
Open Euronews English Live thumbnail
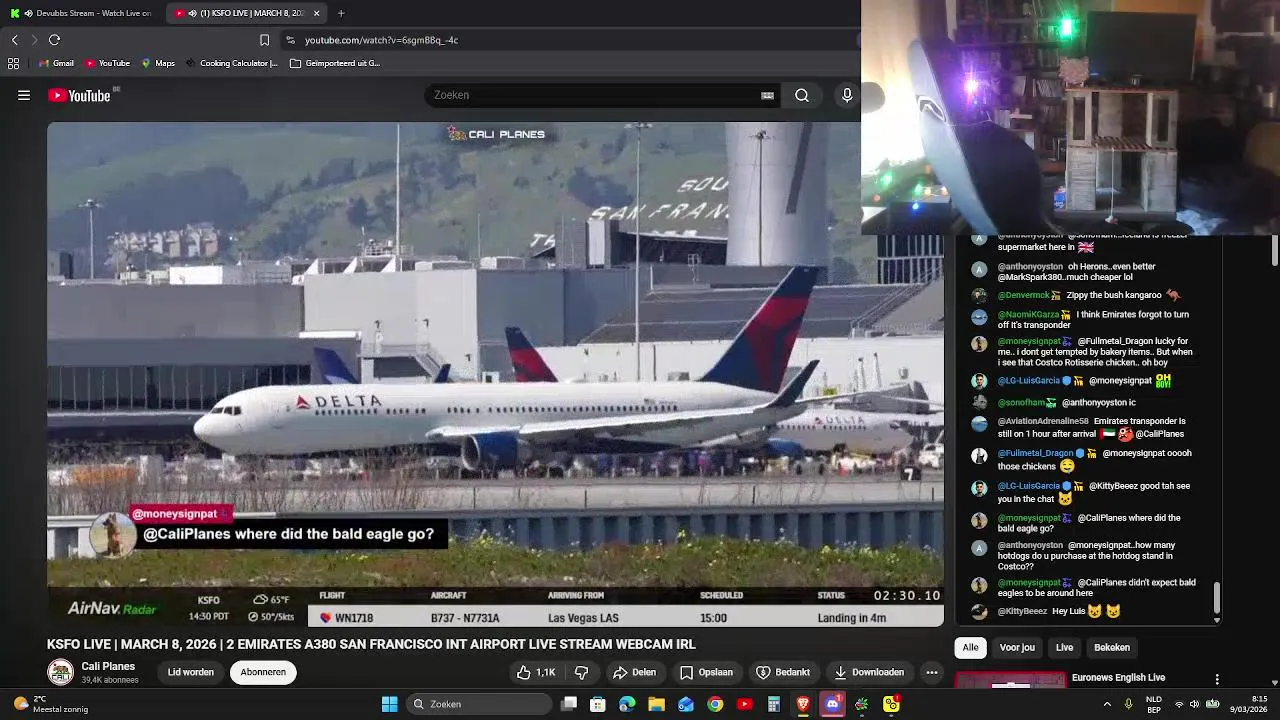click(1010, 680)
